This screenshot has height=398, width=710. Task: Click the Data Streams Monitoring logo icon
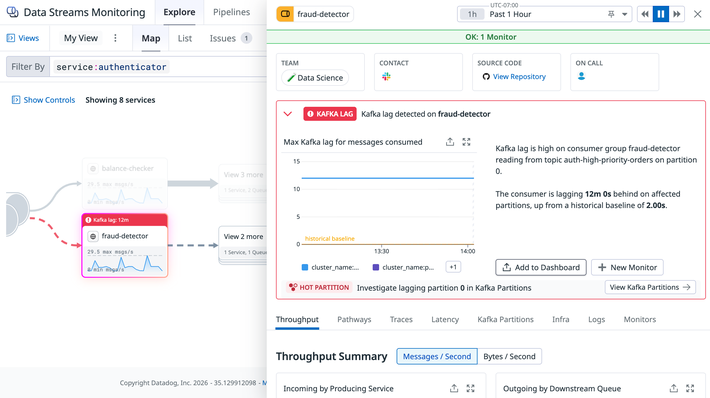(12, 12)
